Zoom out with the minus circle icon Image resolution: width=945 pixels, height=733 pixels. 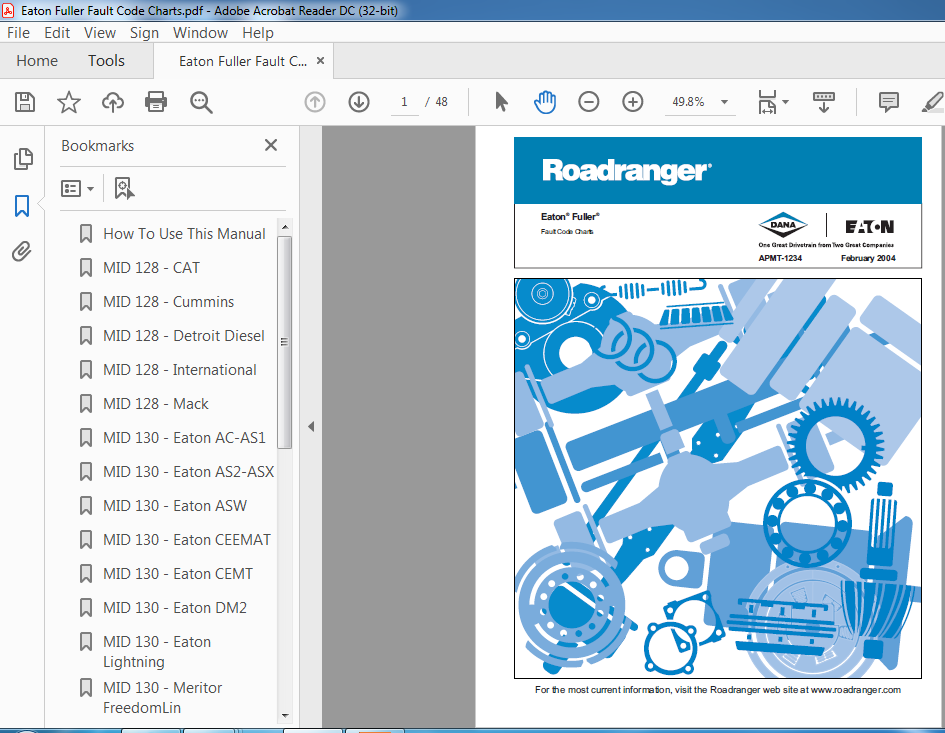588,102
